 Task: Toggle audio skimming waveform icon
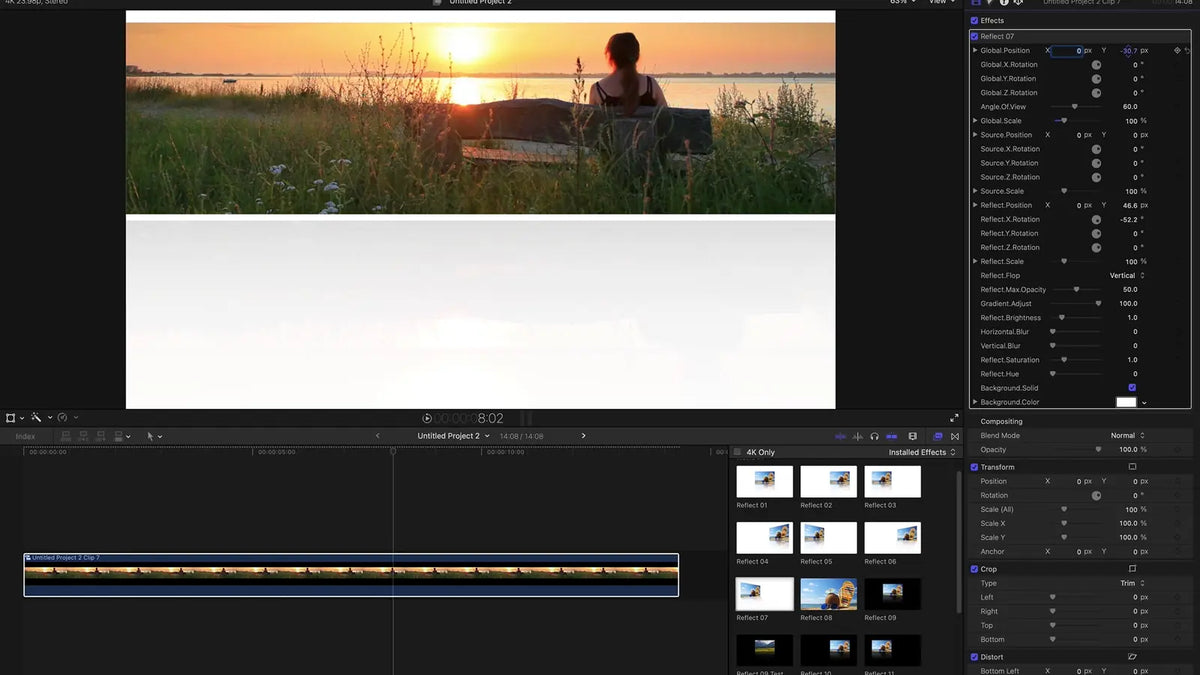(857, 436)
